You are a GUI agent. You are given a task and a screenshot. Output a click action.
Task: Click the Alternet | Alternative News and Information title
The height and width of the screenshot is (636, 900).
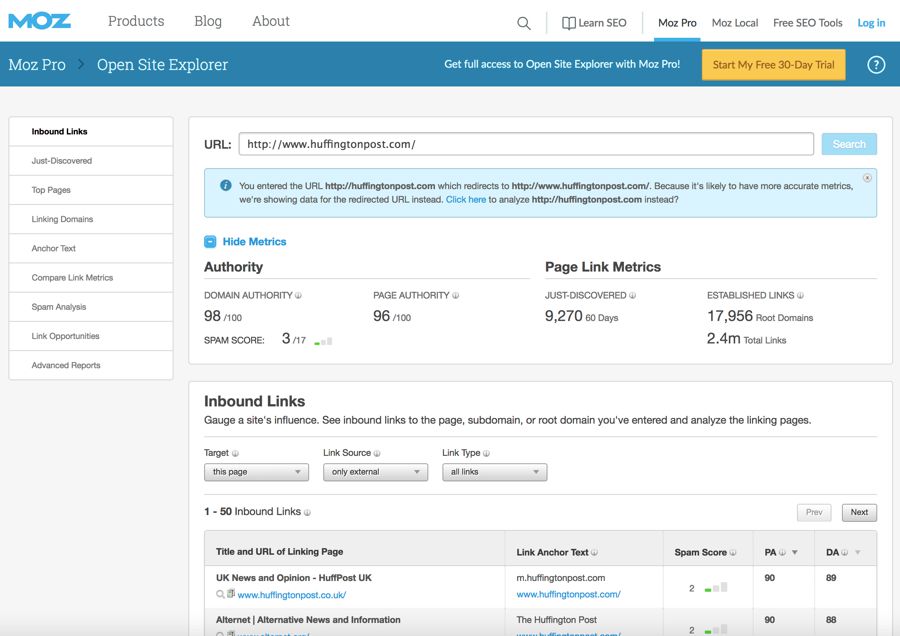308,620
